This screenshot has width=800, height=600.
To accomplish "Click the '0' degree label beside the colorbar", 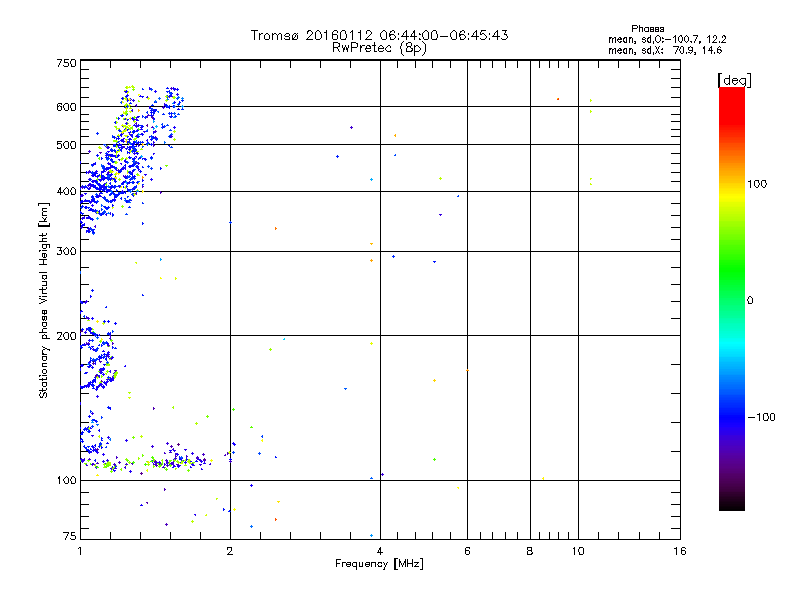I will (750, 301).
